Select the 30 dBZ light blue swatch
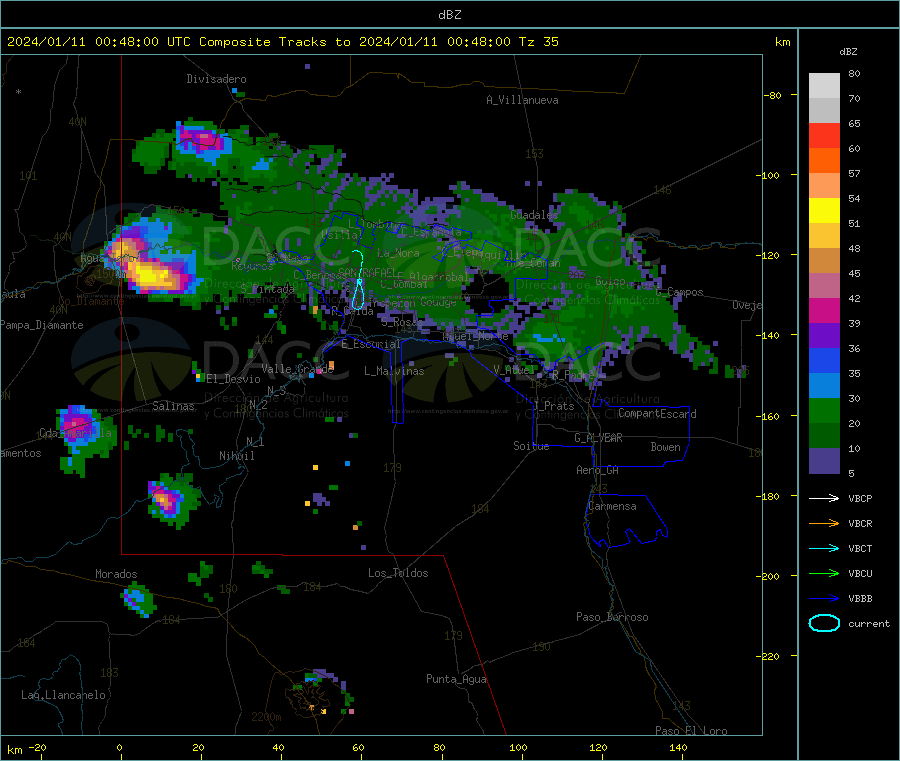 824,386
